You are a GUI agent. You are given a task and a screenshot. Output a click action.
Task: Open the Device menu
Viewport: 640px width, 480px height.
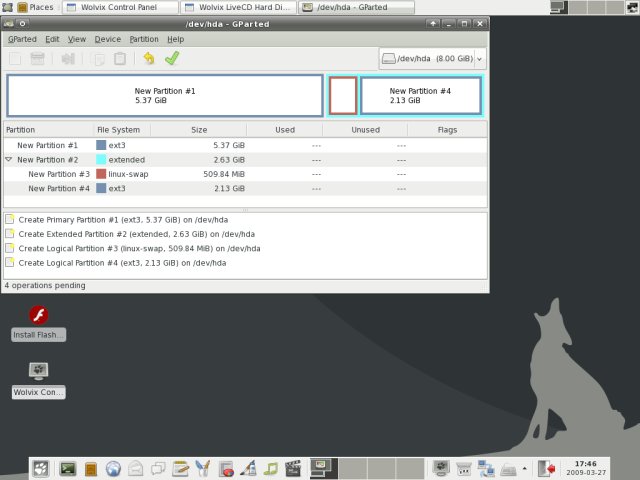click(x=108, y=39)
